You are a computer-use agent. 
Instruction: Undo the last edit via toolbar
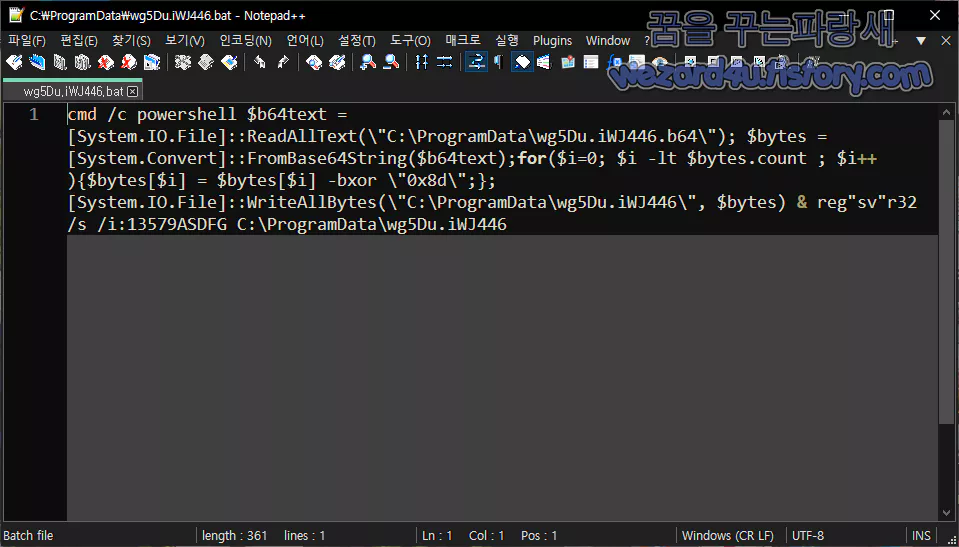(260, 62)
